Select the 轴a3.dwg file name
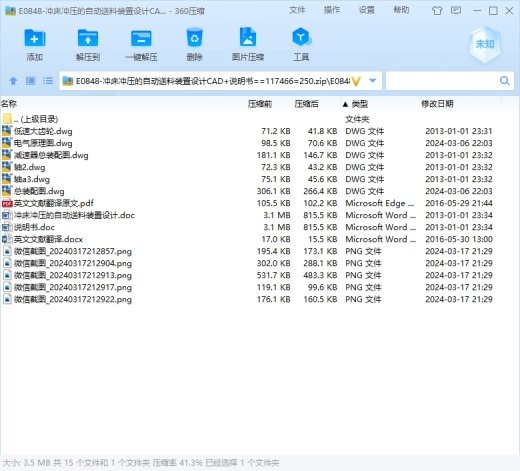The height and width of the screenshot is (471, 520). 32,179
